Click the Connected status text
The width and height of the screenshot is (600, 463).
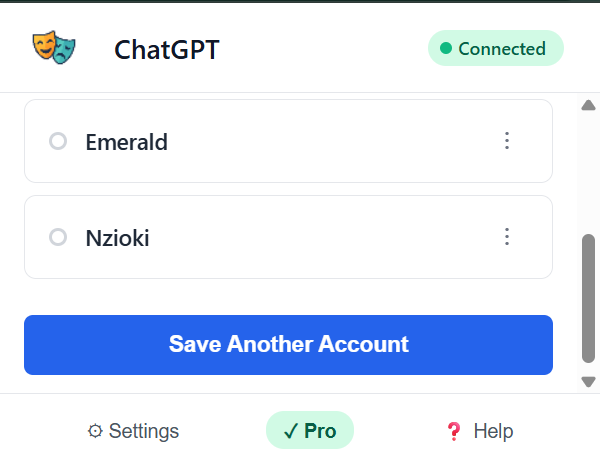pyautogui.click(x=502, y=49)
